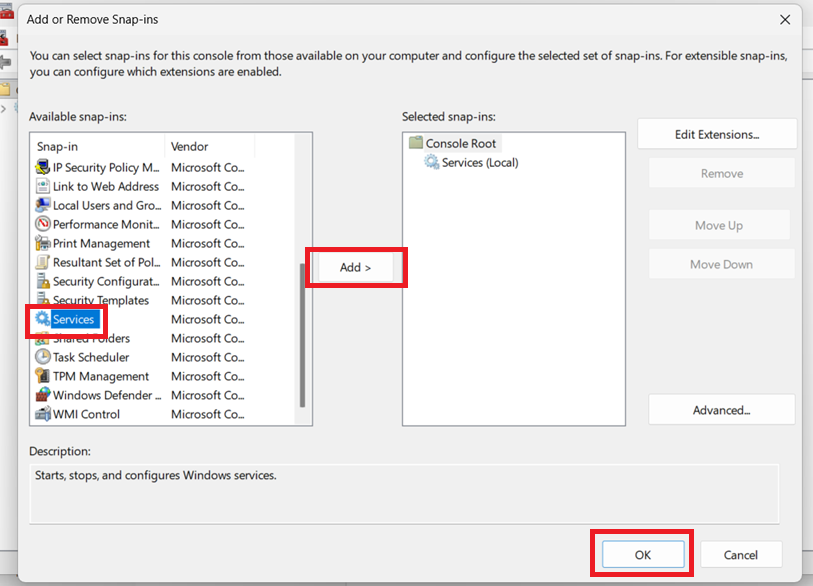Select the Print Management printer icon
This screenshot has width=813, height=586.
43,244
